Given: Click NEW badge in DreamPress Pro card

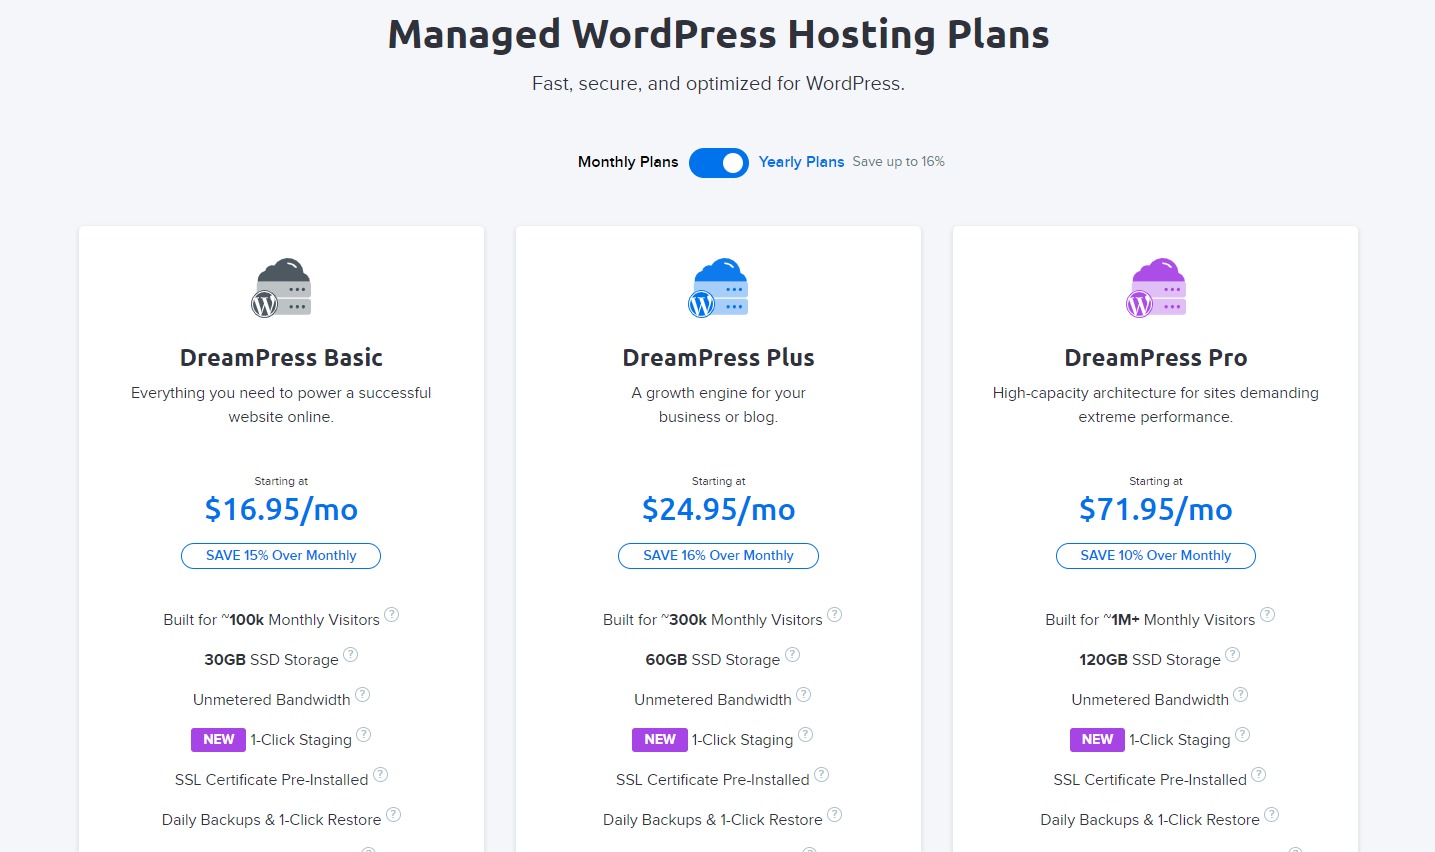Looking at the screenshot, I should pyautogui.click(x=1097, y=740).
